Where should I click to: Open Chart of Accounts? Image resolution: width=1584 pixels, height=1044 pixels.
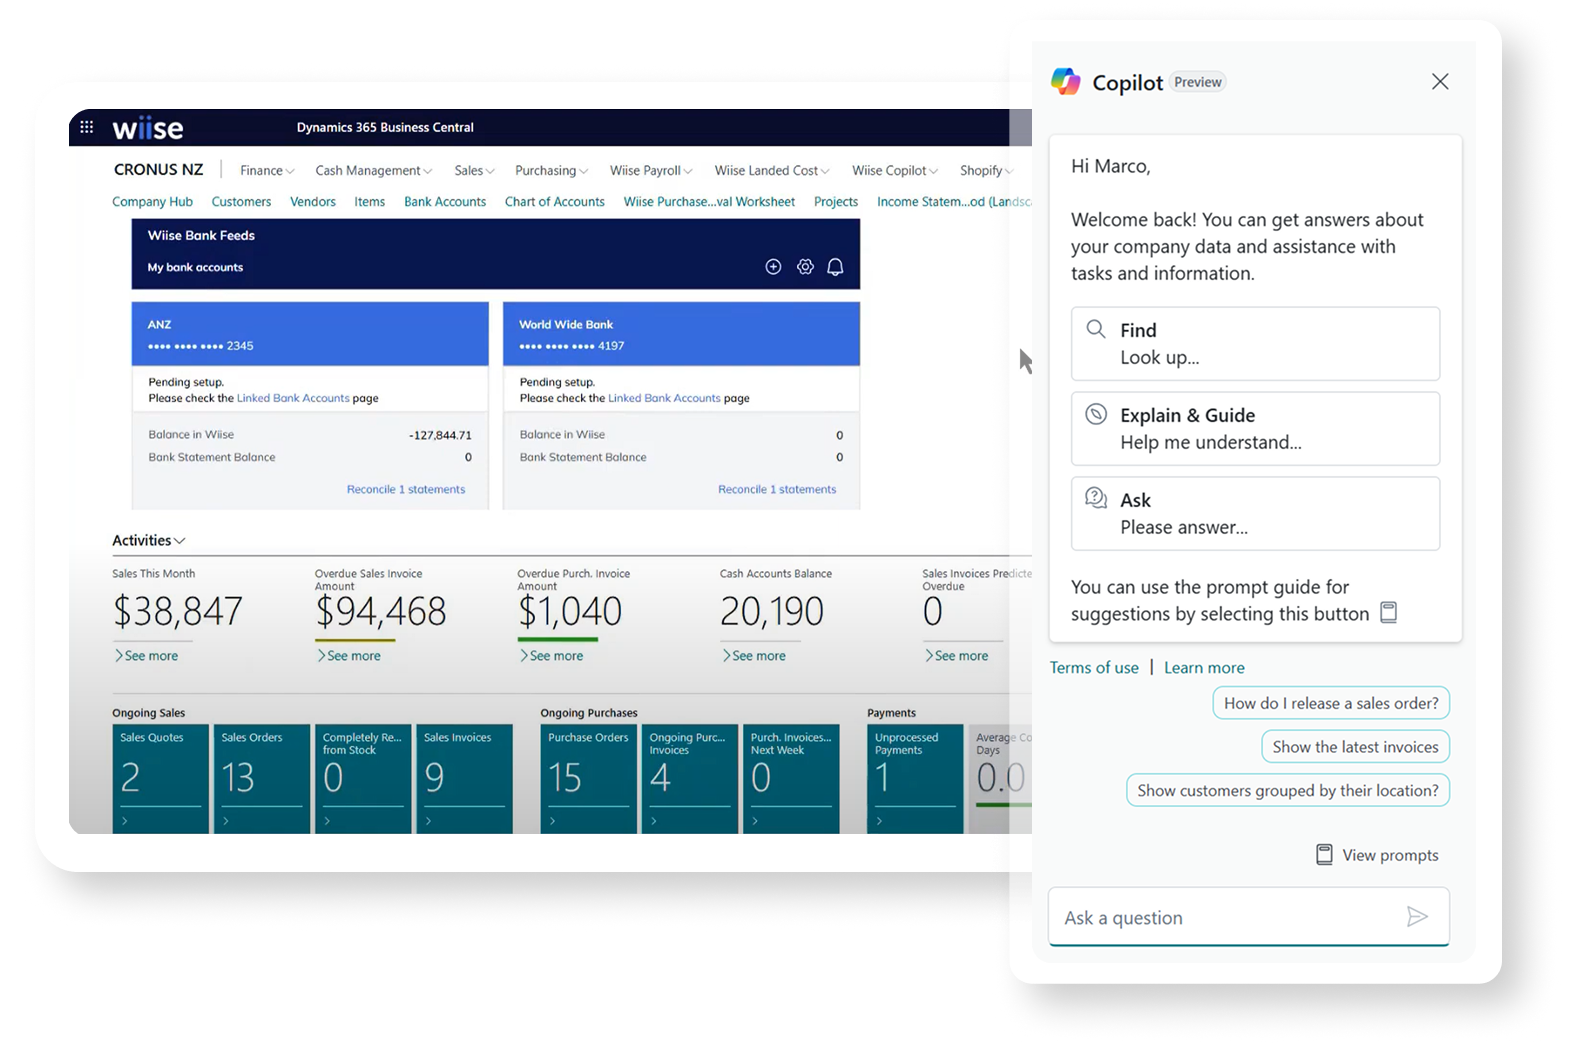(555, 202)
